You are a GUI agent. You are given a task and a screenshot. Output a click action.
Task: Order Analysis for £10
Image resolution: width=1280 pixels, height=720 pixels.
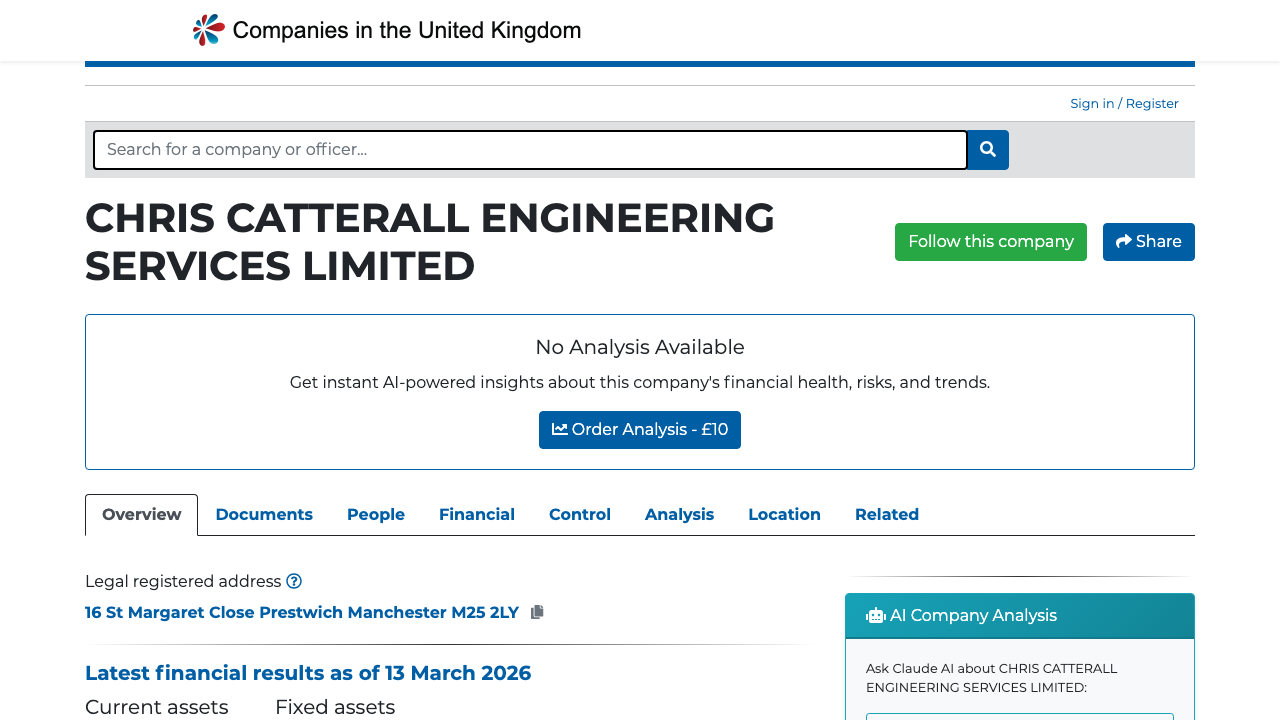coord(640,429)
